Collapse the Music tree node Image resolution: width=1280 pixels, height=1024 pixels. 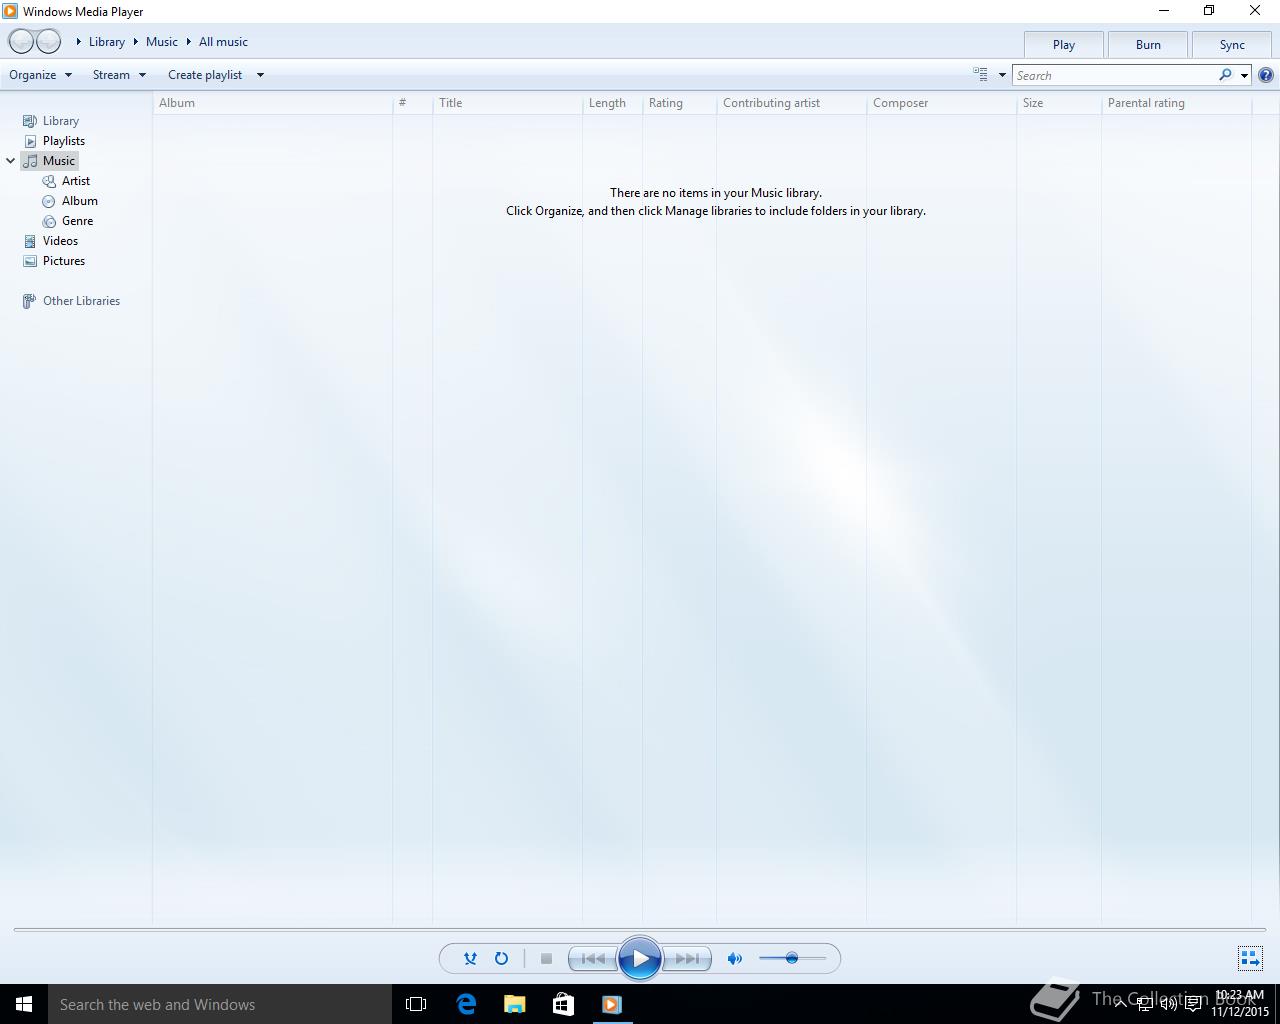[11, 161]
